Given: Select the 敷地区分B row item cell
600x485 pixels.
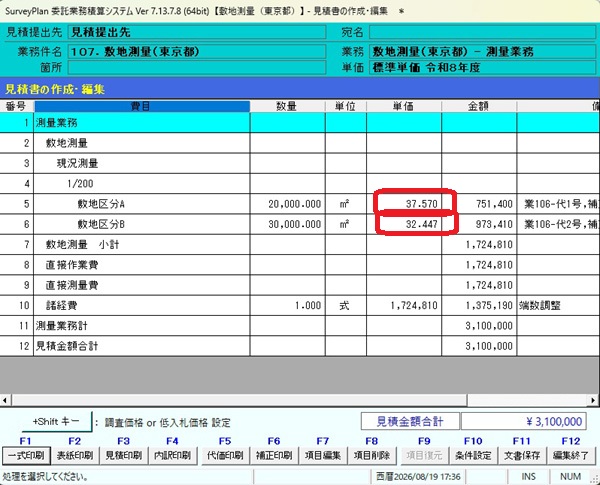Looking at the screenshot, I should (x=142, y=224).
